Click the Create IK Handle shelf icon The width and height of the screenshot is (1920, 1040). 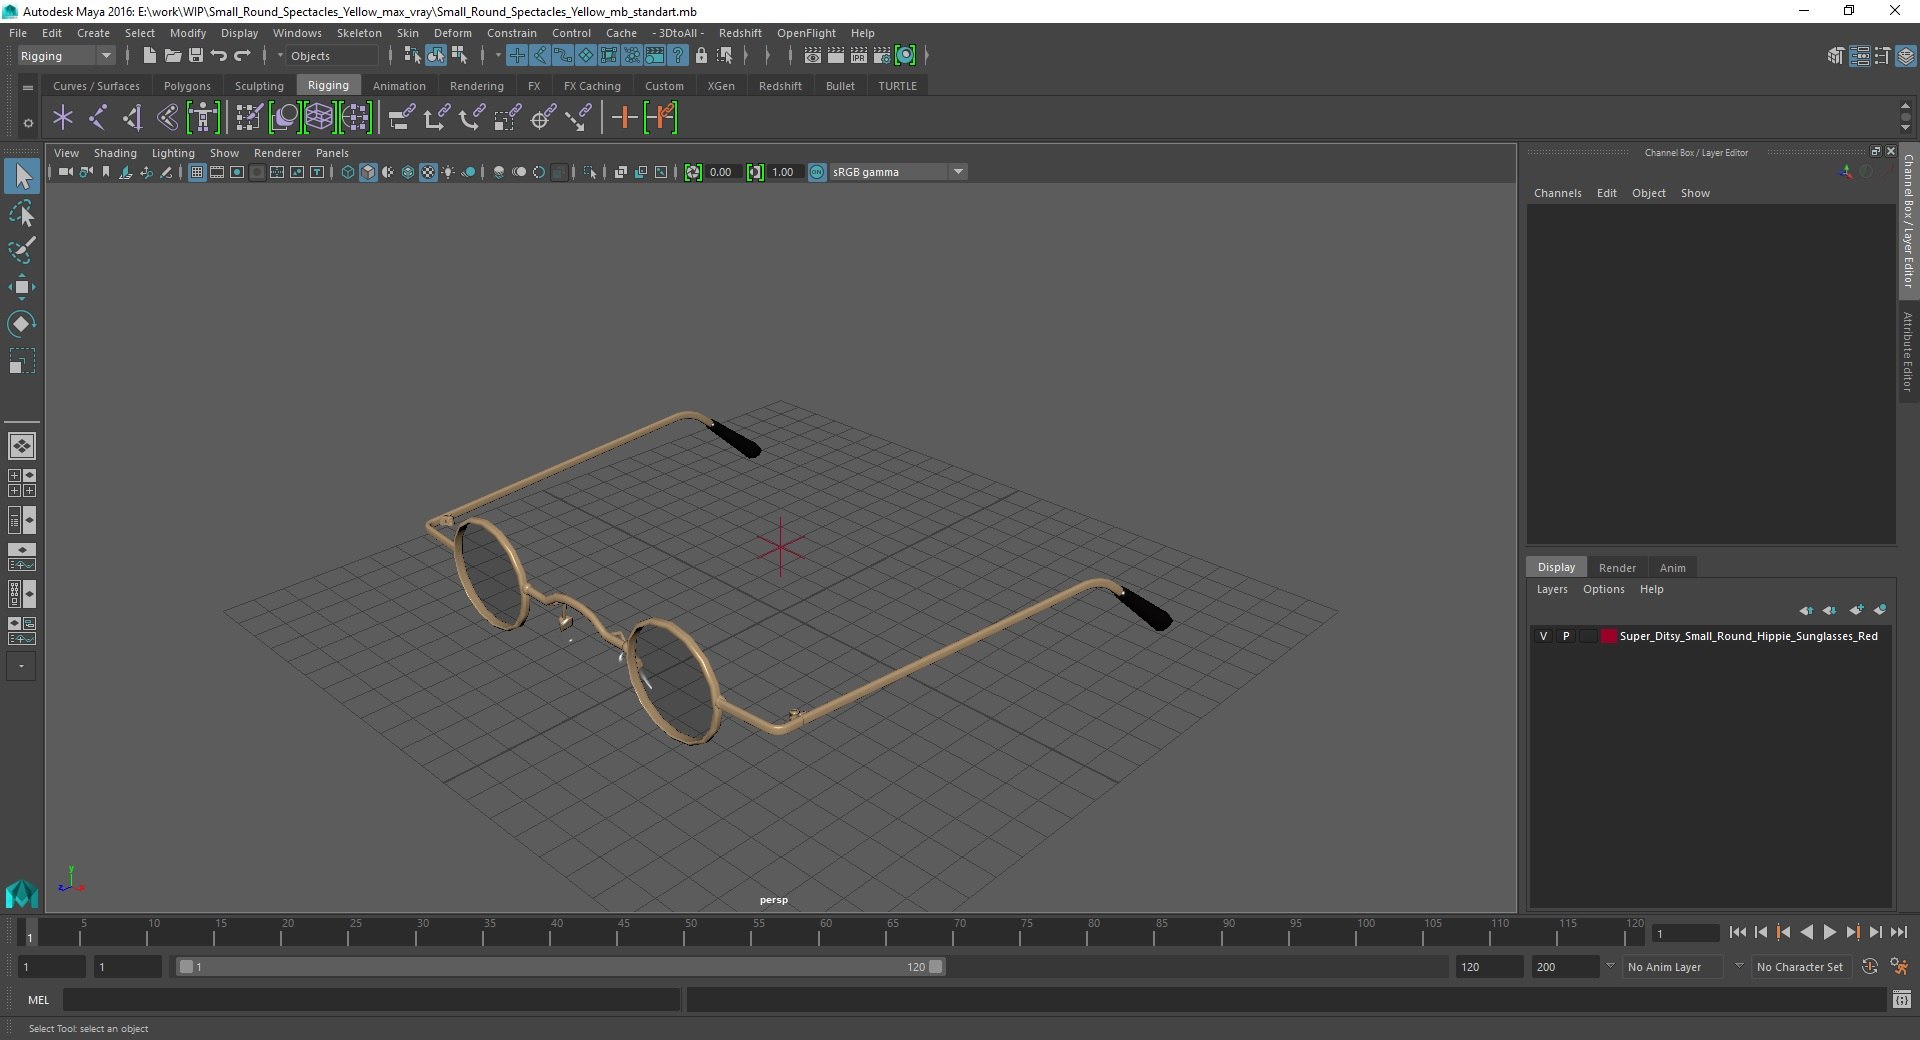click(x=132, y=118)
